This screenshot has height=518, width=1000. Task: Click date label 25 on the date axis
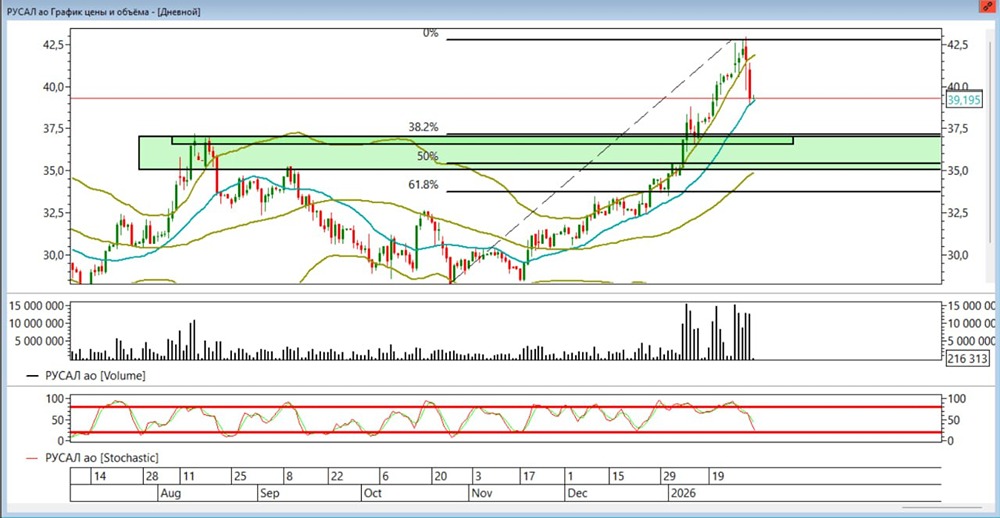(240, 477)
